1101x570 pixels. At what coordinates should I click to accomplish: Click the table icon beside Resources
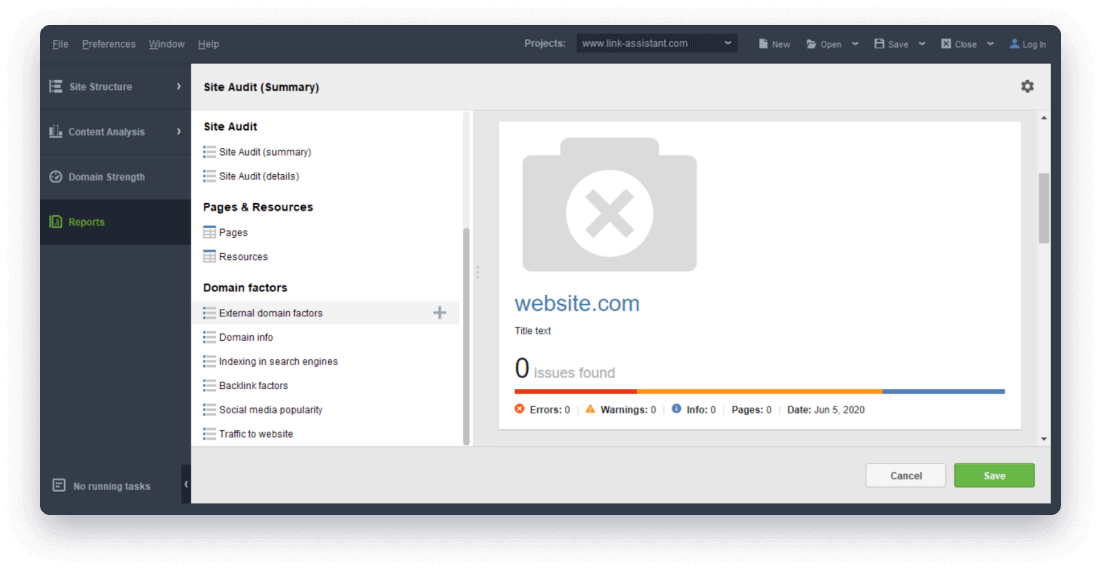pyautogui.click(x=209, y=256)
